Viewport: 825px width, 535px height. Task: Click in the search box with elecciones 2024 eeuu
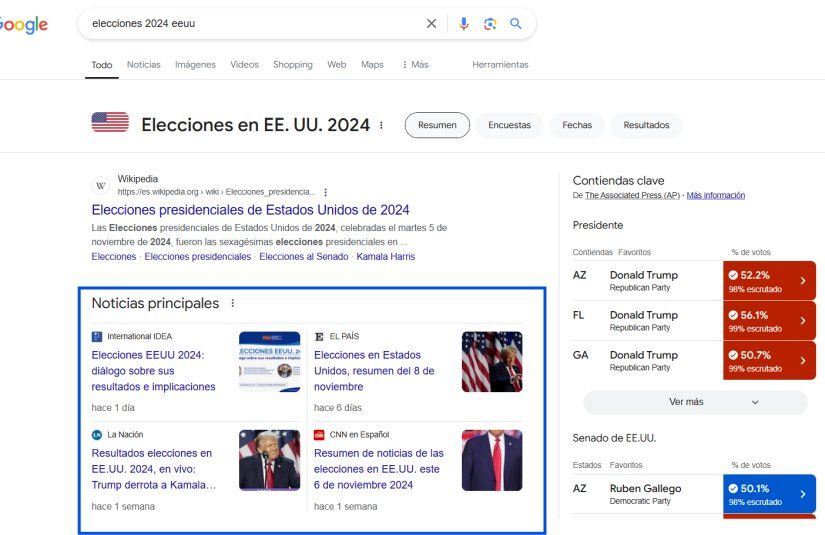(x=253, y=24)
